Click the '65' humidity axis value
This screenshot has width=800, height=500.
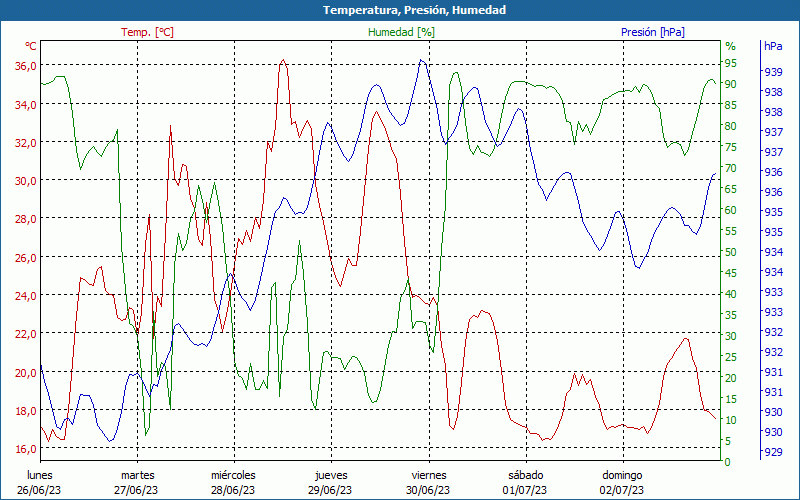(x=731, y=189)
